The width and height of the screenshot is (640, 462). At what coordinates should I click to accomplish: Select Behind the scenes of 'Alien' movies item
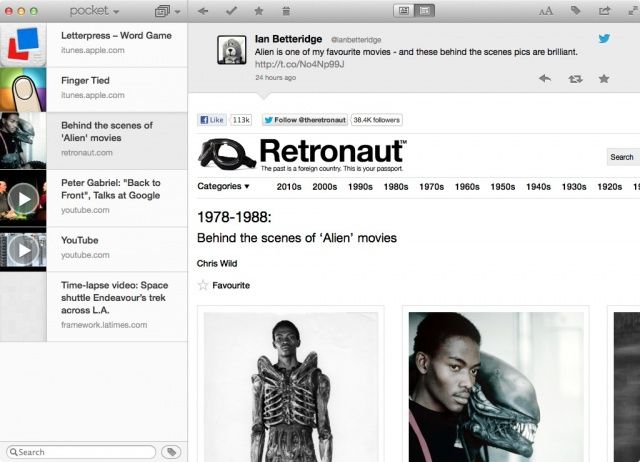pos(93,141)
